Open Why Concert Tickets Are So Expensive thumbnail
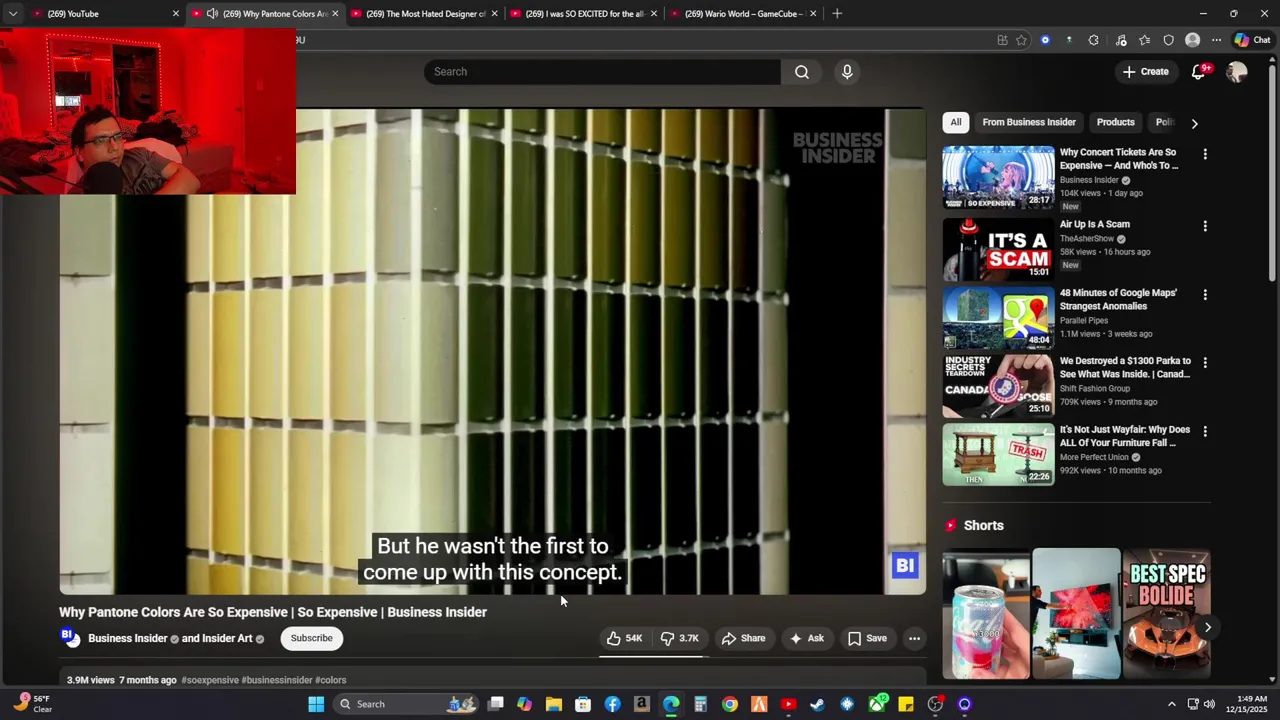The image size is (1280, 720). coord(998,177)
